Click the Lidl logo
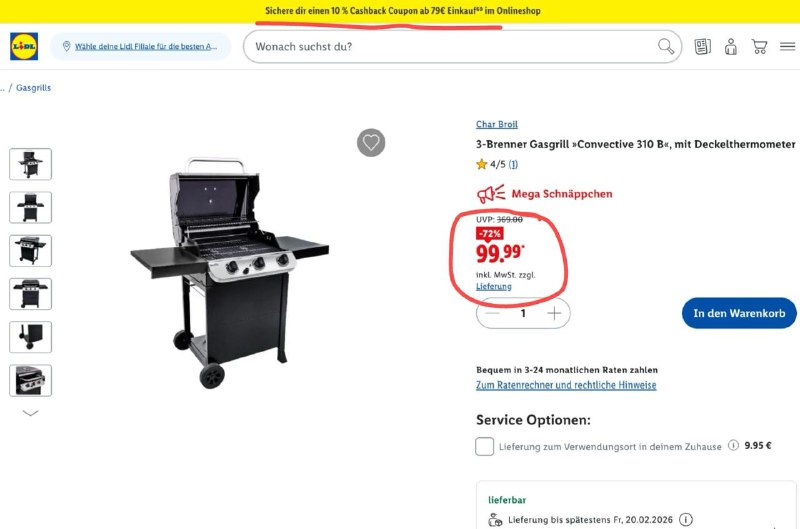The image size is (800, 529). [x=24, y=46]
